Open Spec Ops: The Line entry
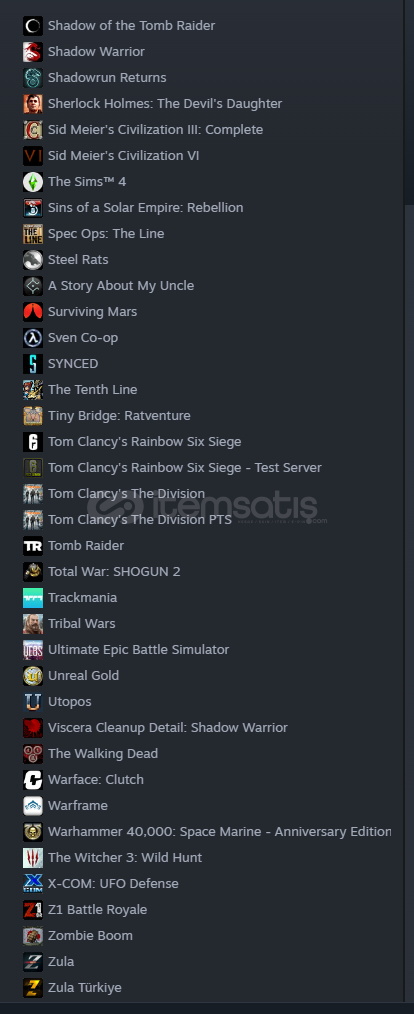Viewport: 414px width, 1014px height. (x=106, y=233)
